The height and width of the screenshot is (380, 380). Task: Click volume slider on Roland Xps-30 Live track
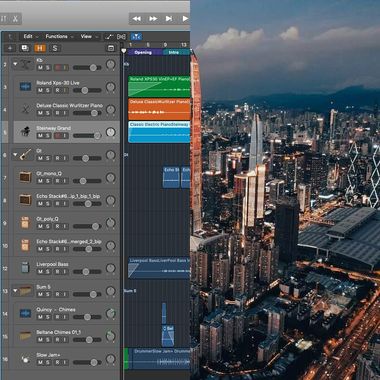tap(87, 90)
